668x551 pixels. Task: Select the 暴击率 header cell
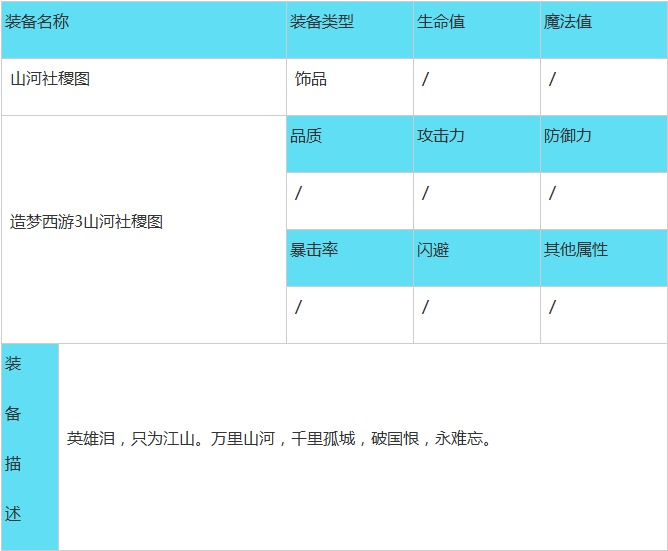(x=350, y=258)
